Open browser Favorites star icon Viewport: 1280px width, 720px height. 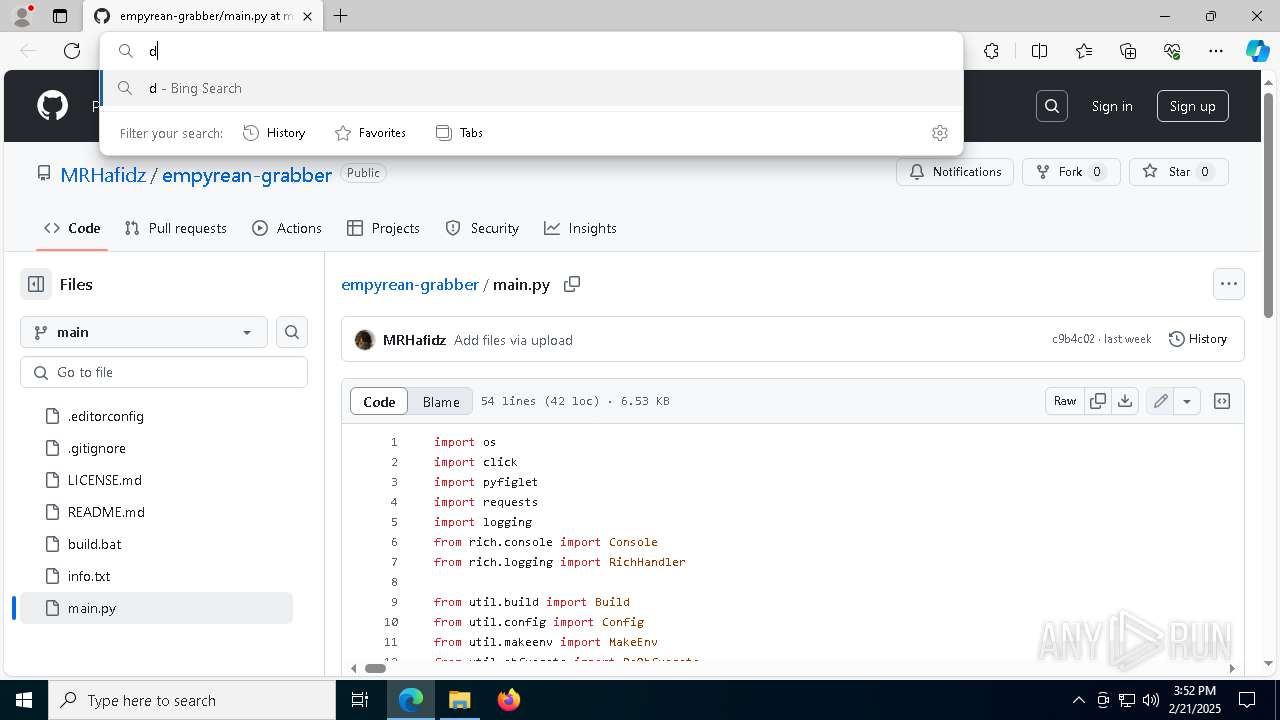coord(1084,51)
